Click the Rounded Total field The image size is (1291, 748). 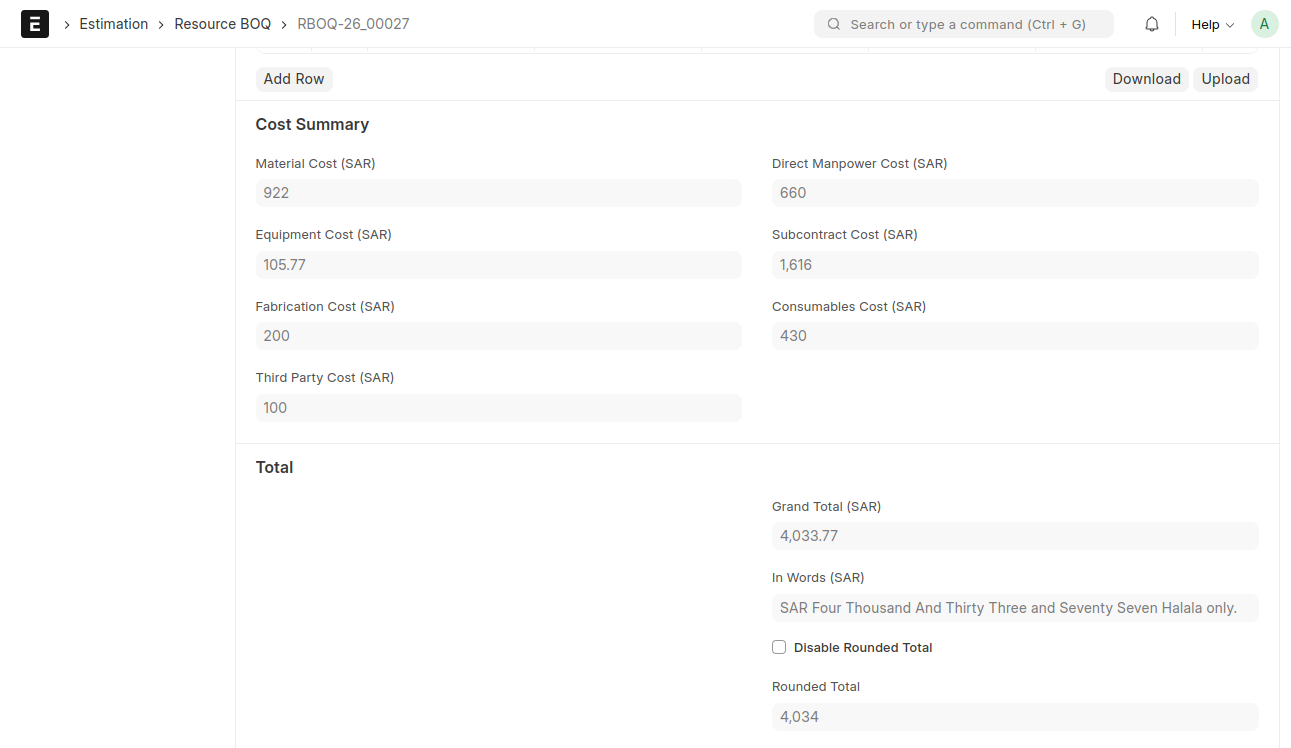(1014, 717)
